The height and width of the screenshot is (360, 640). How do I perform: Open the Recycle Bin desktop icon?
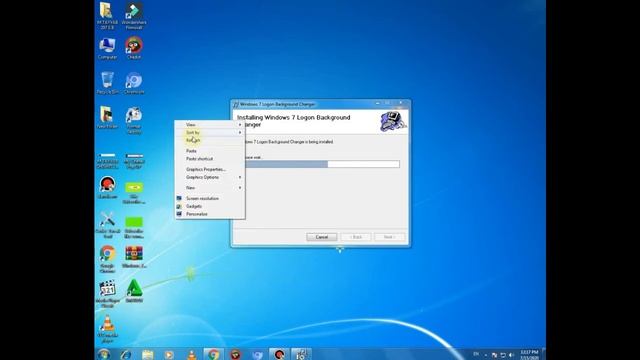pos(107,83)
